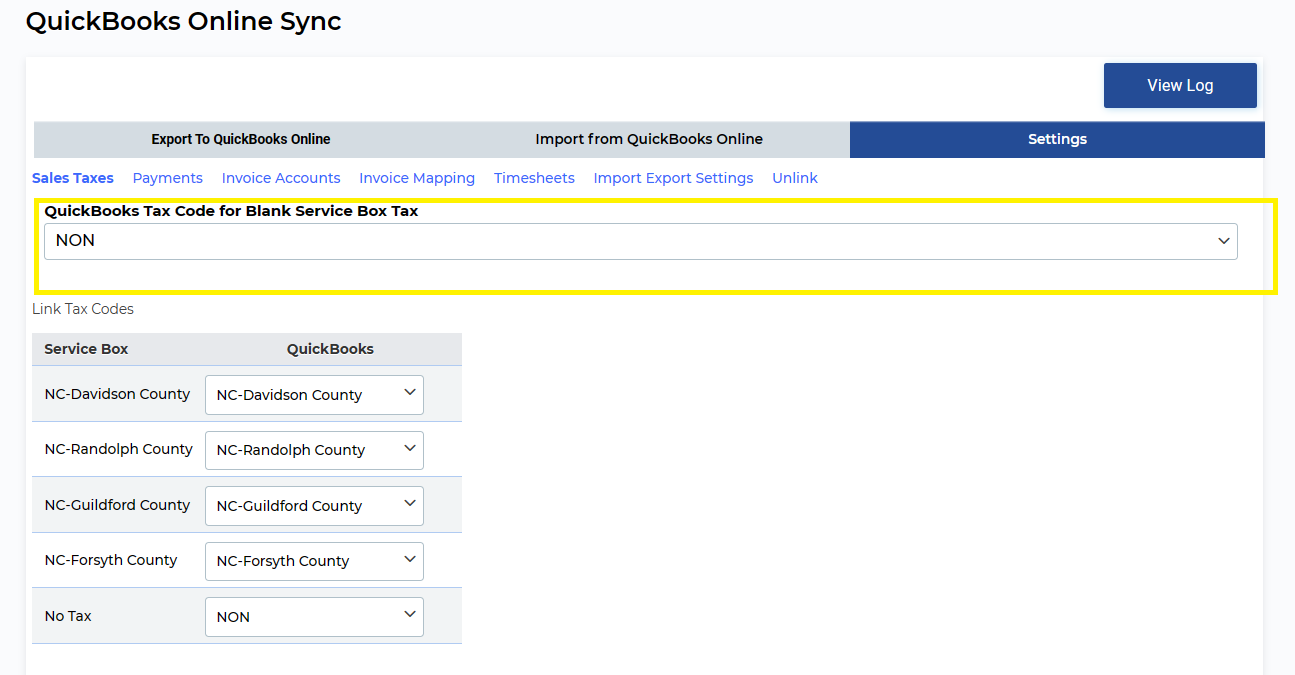The image size is (1295, 675).
Task: Open the View Log button
Action: point(1180,85)
